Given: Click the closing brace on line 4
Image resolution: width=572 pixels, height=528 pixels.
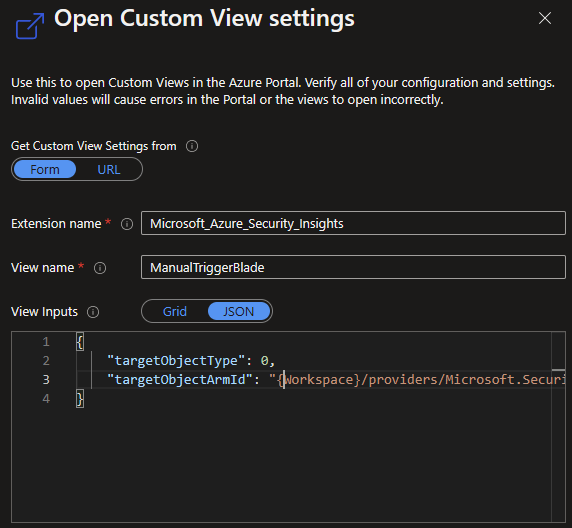Looking at the screenshot, I should click(x=80, y=398).
